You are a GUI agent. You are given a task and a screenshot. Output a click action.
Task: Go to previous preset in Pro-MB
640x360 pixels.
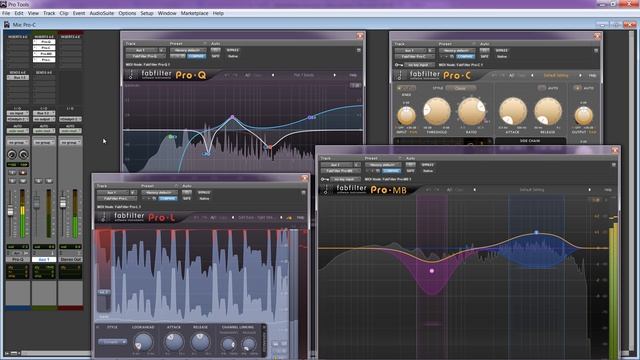tap(474, 190)
